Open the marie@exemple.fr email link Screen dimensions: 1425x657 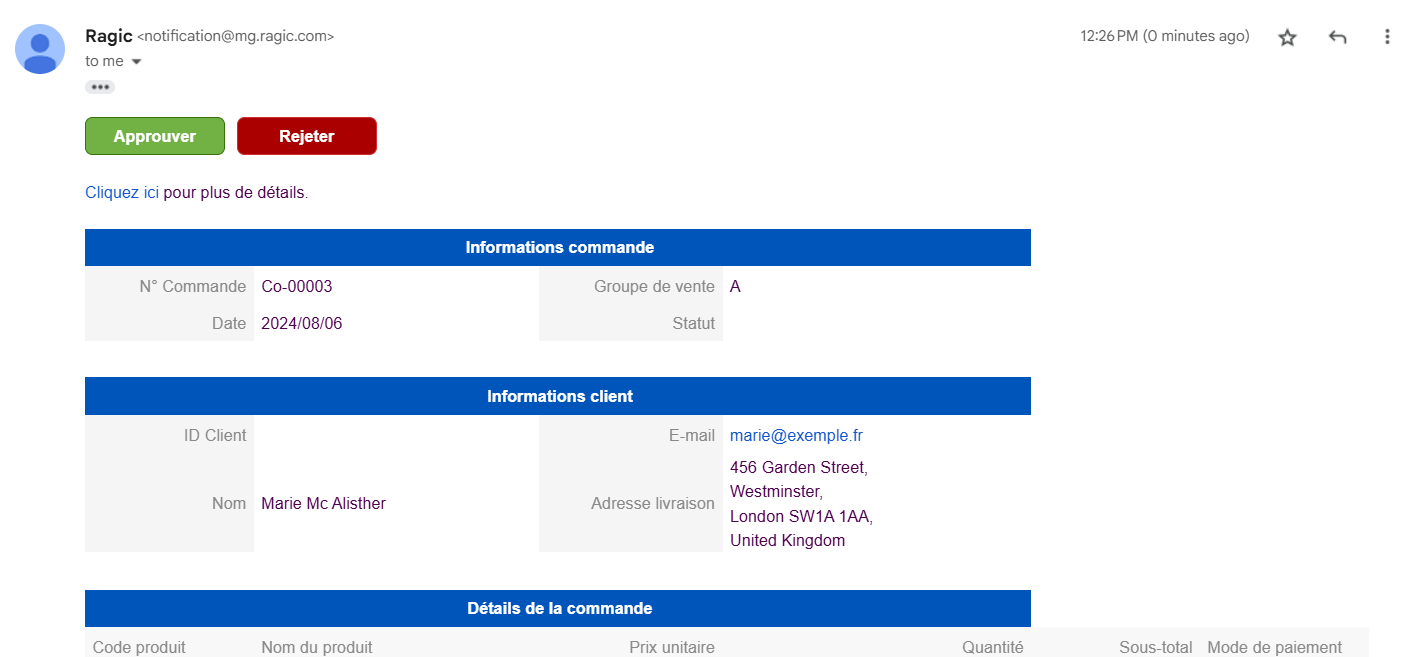[x=796, y=435]
